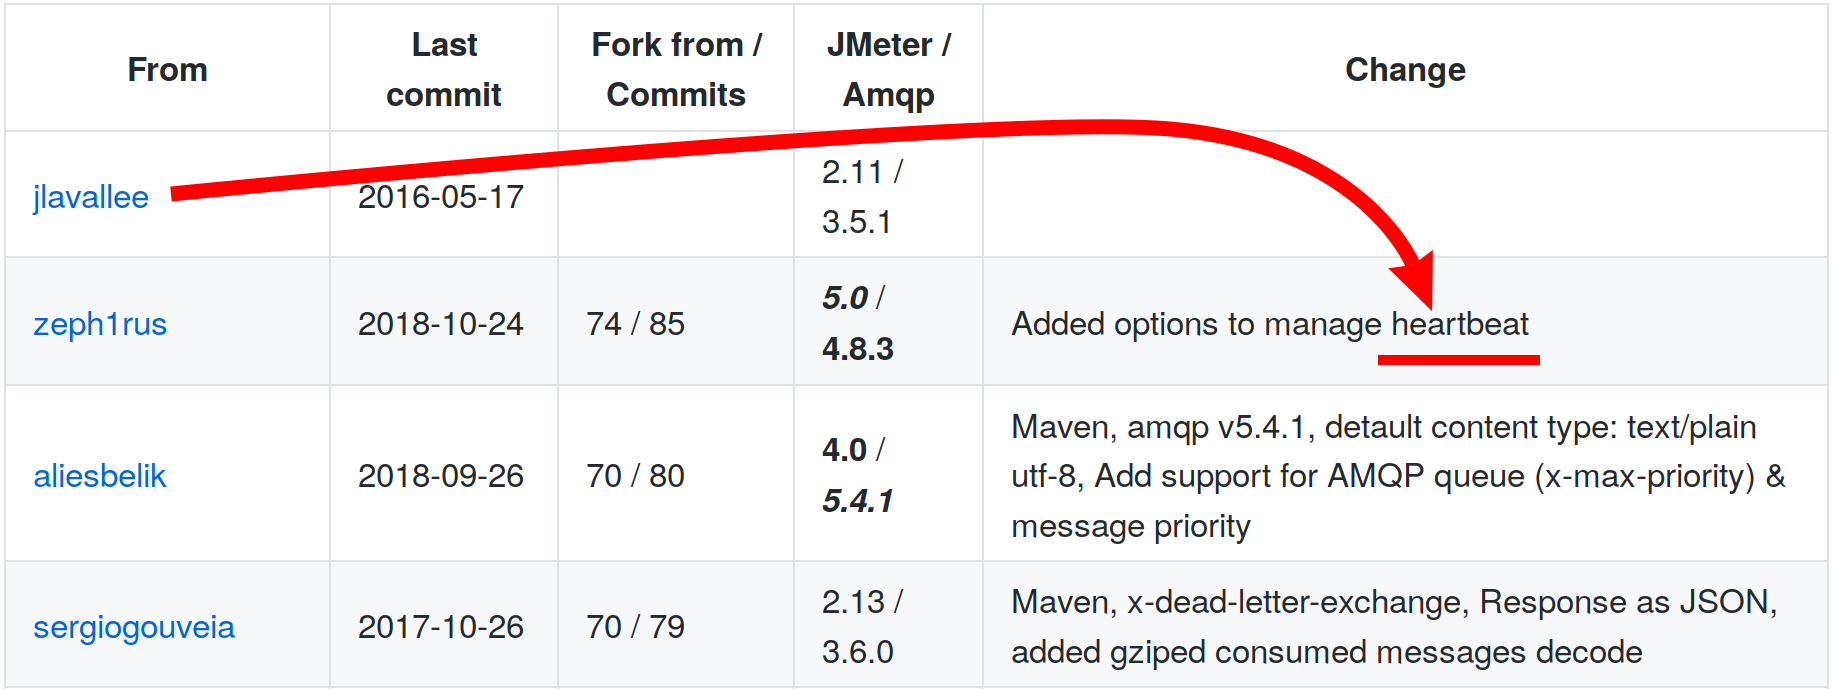Click the '74 / 85' commits cell
1833x689 pixels.
click(x=636, y=324)
